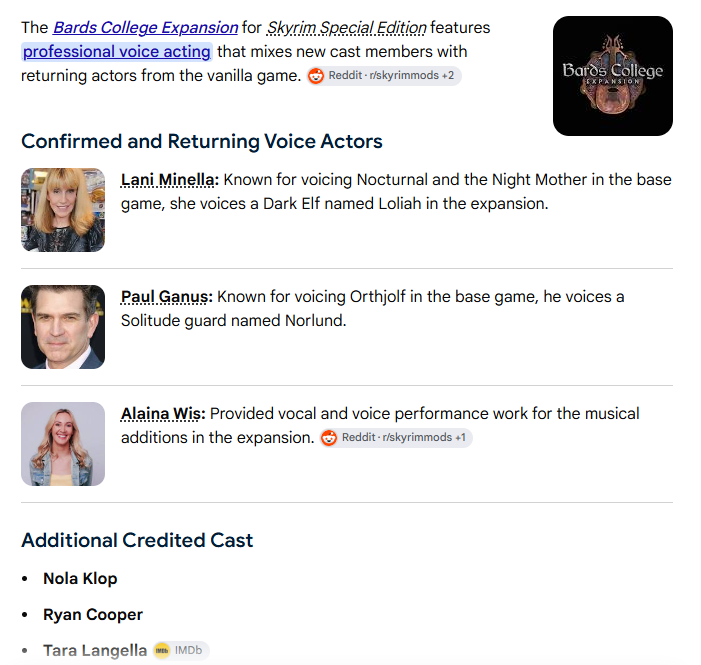Open Lani Minella's photo thumbnail

click(x=63, y=210)
